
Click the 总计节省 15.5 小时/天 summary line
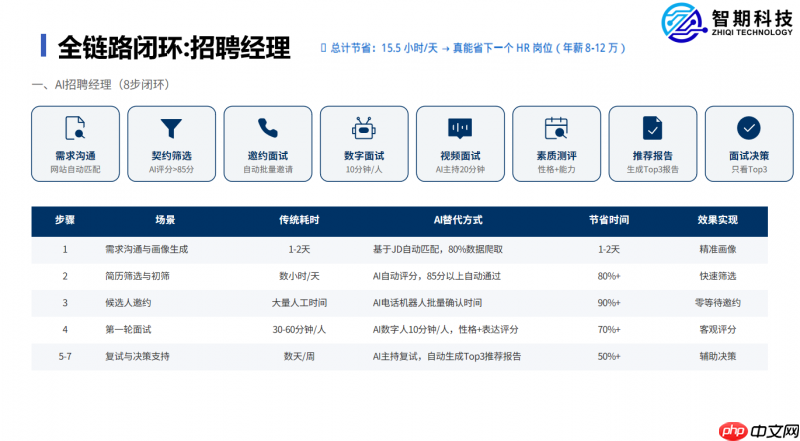point(473,48)
